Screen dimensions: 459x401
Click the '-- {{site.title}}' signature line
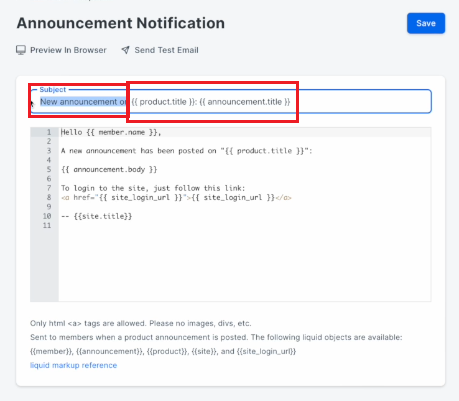pyautogui.click(x=97, y=216)
